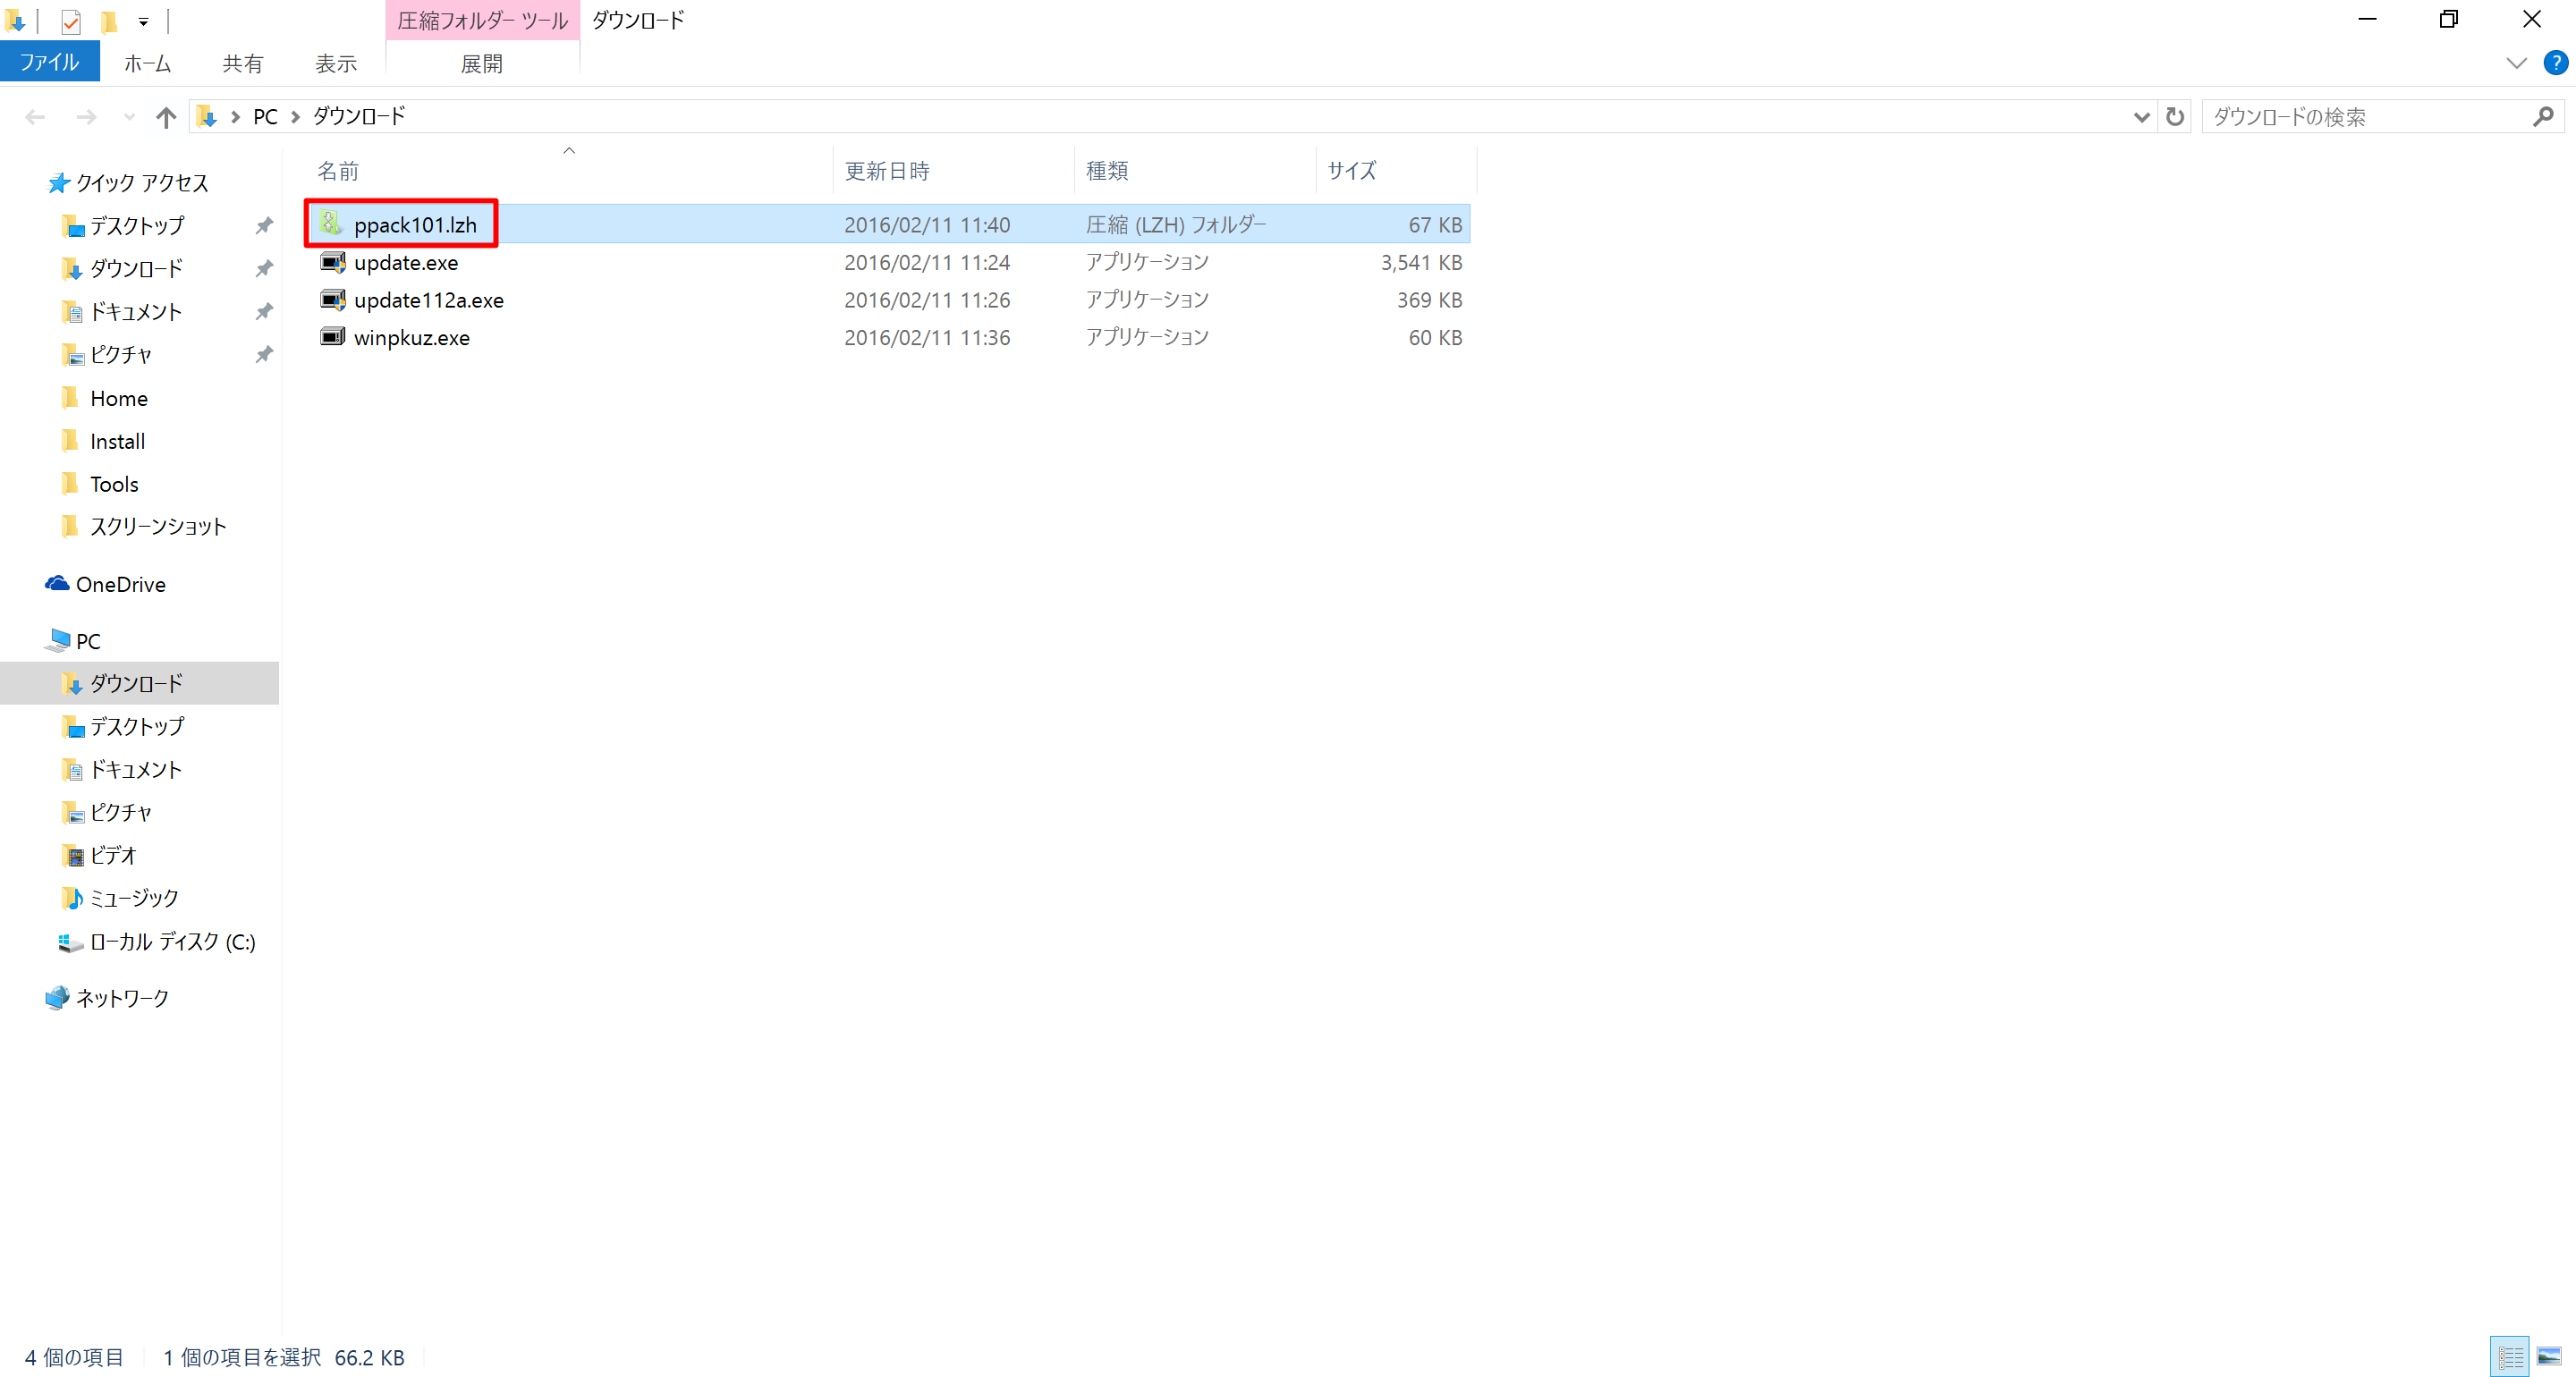Select the winpkuz.exe file icon
Image resolution: width=2576 pixels, height=1377 pixels.
pos(332,337)
